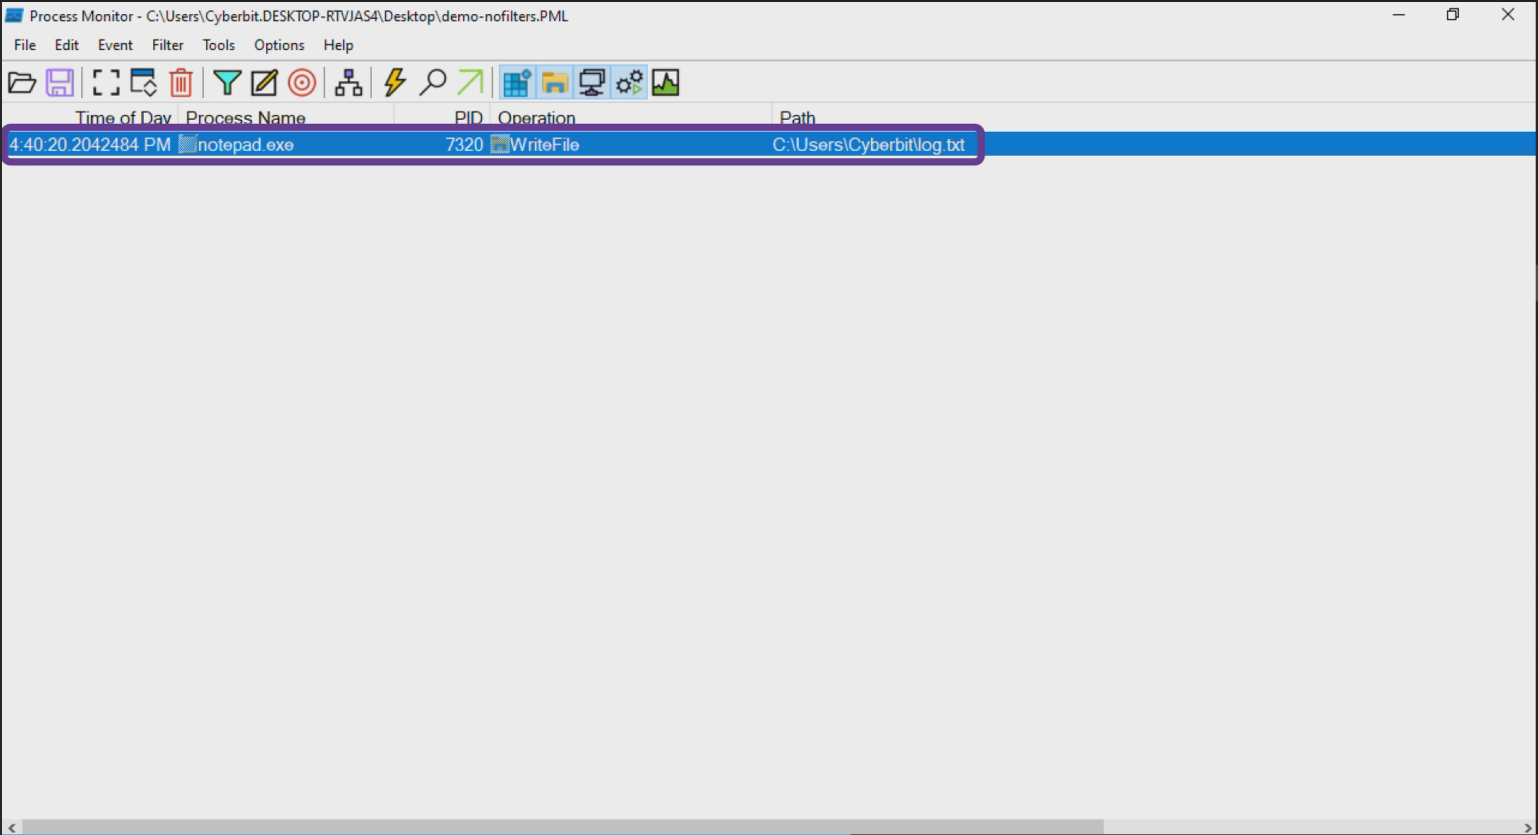Image resolution: width=1538 pixels, height=835 pixels.
Task: Show the Process Tree icon
Action: pos(348,83)
